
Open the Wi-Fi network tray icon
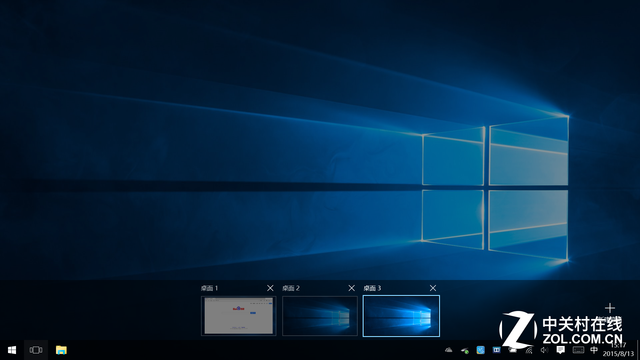coord(529,350)
